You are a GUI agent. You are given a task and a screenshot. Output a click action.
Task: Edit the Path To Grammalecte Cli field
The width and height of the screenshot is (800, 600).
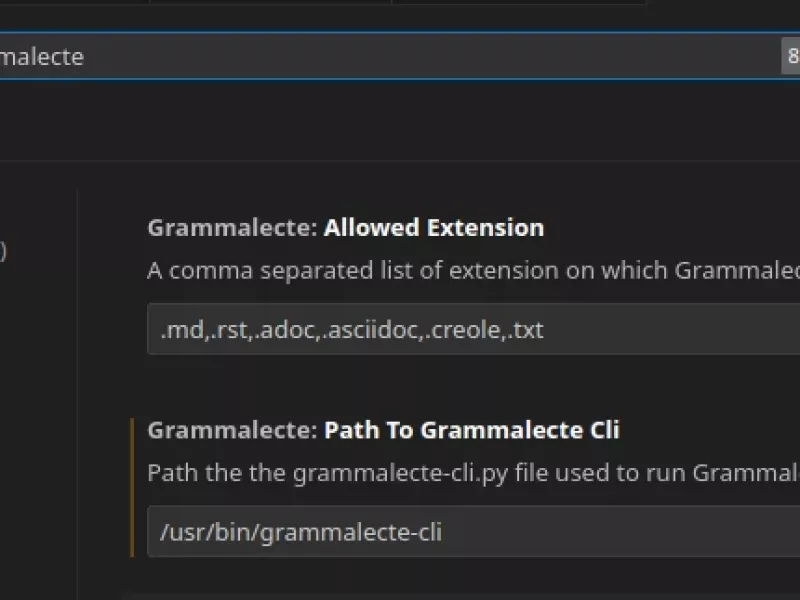[x=473, y=531]
